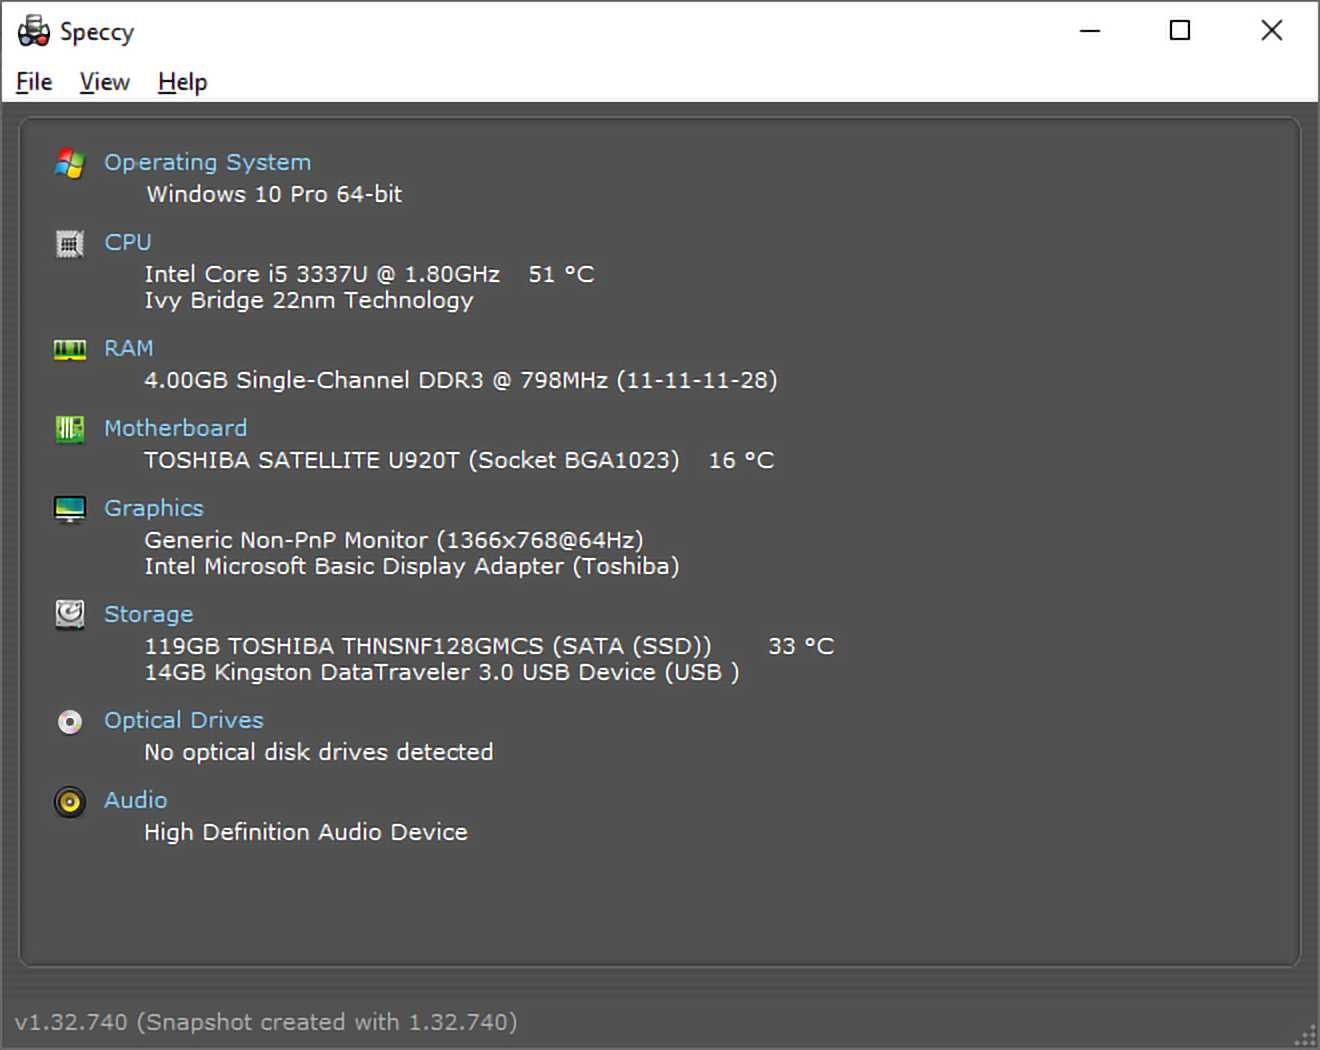The height and width of the screenshot is (1050, 1320).
Task: Click the No optical disk drives detected text
Action: pos(319,752)
